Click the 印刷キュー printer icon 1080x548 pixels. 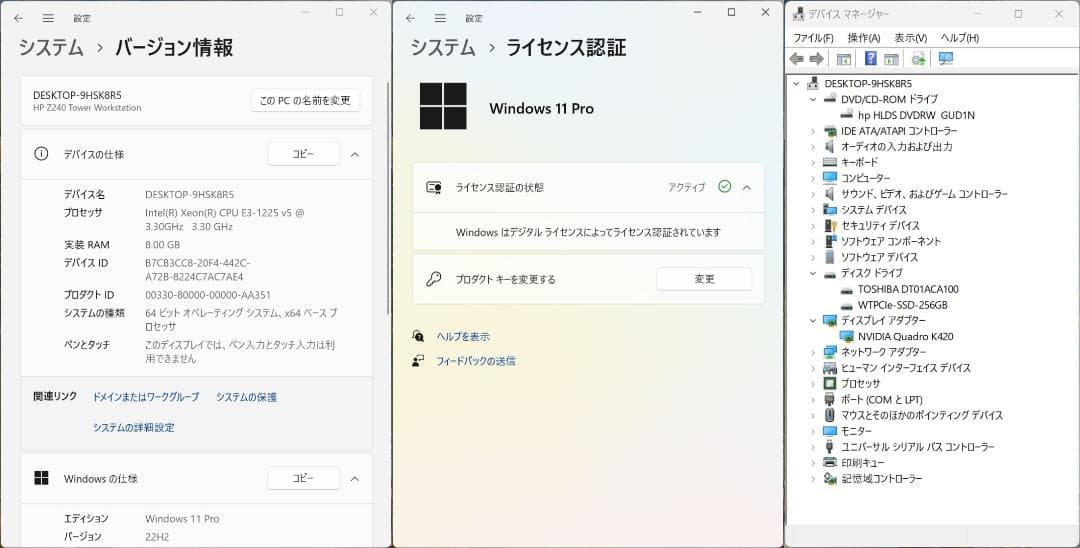[830, 463]
